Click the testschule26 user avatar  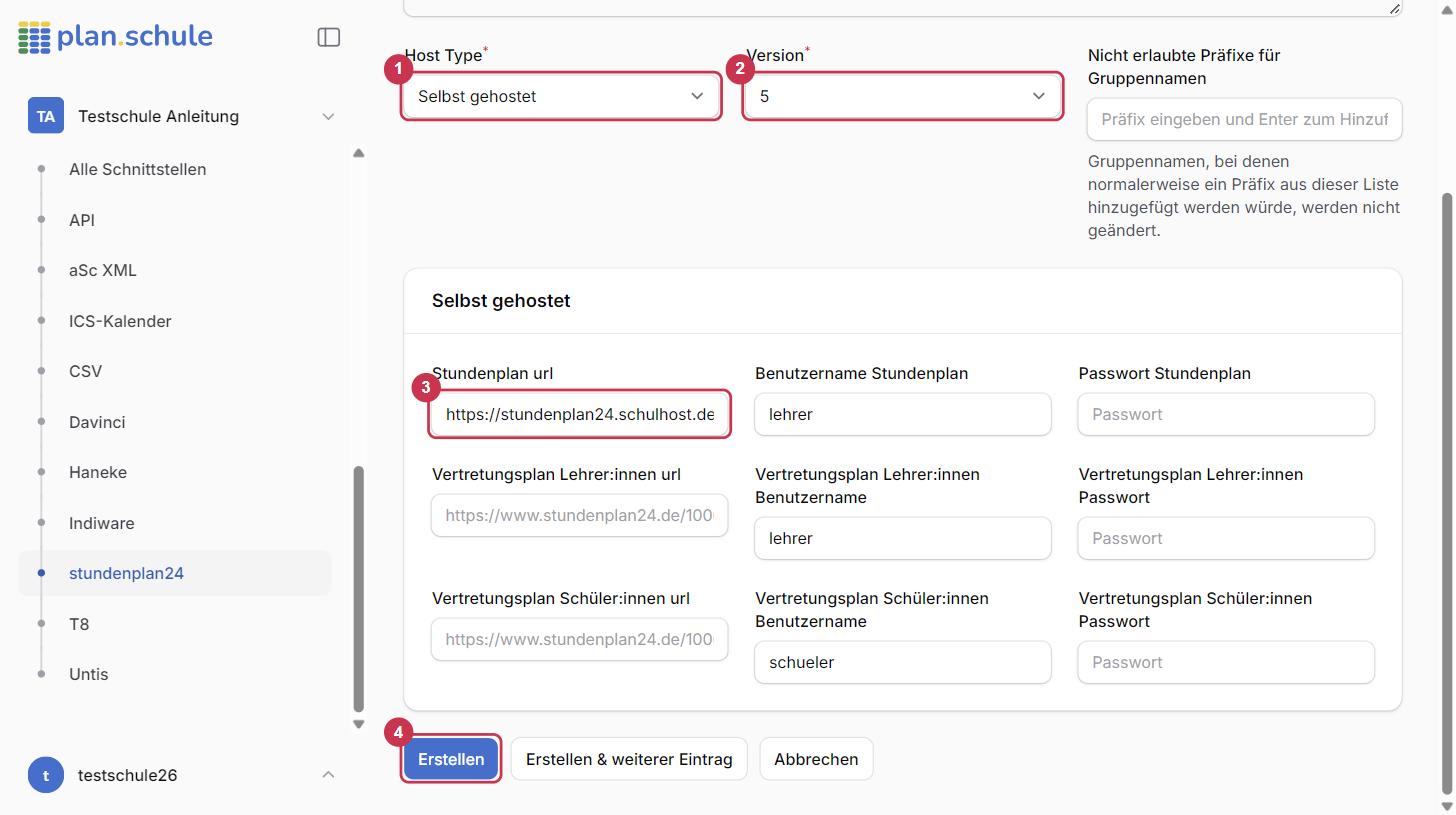(46, 775)
